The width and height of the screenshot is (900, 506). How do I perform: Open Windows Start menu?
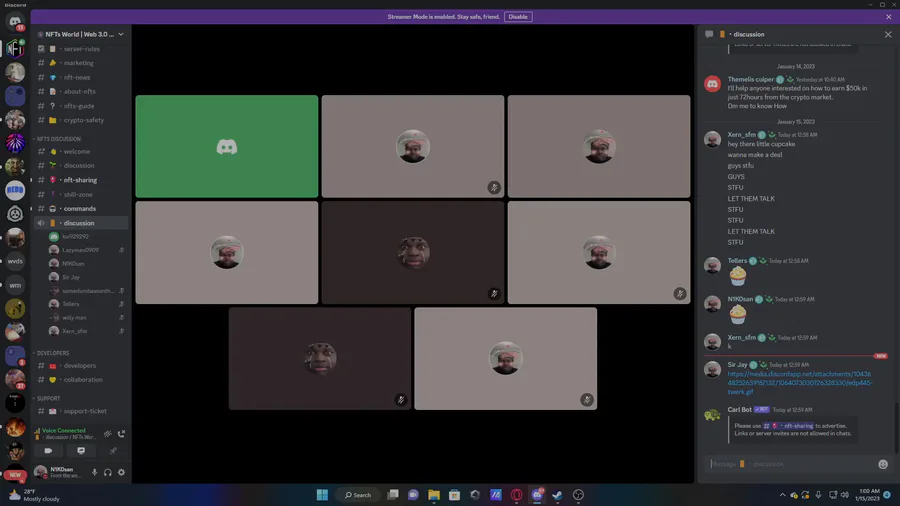point(323,495)
